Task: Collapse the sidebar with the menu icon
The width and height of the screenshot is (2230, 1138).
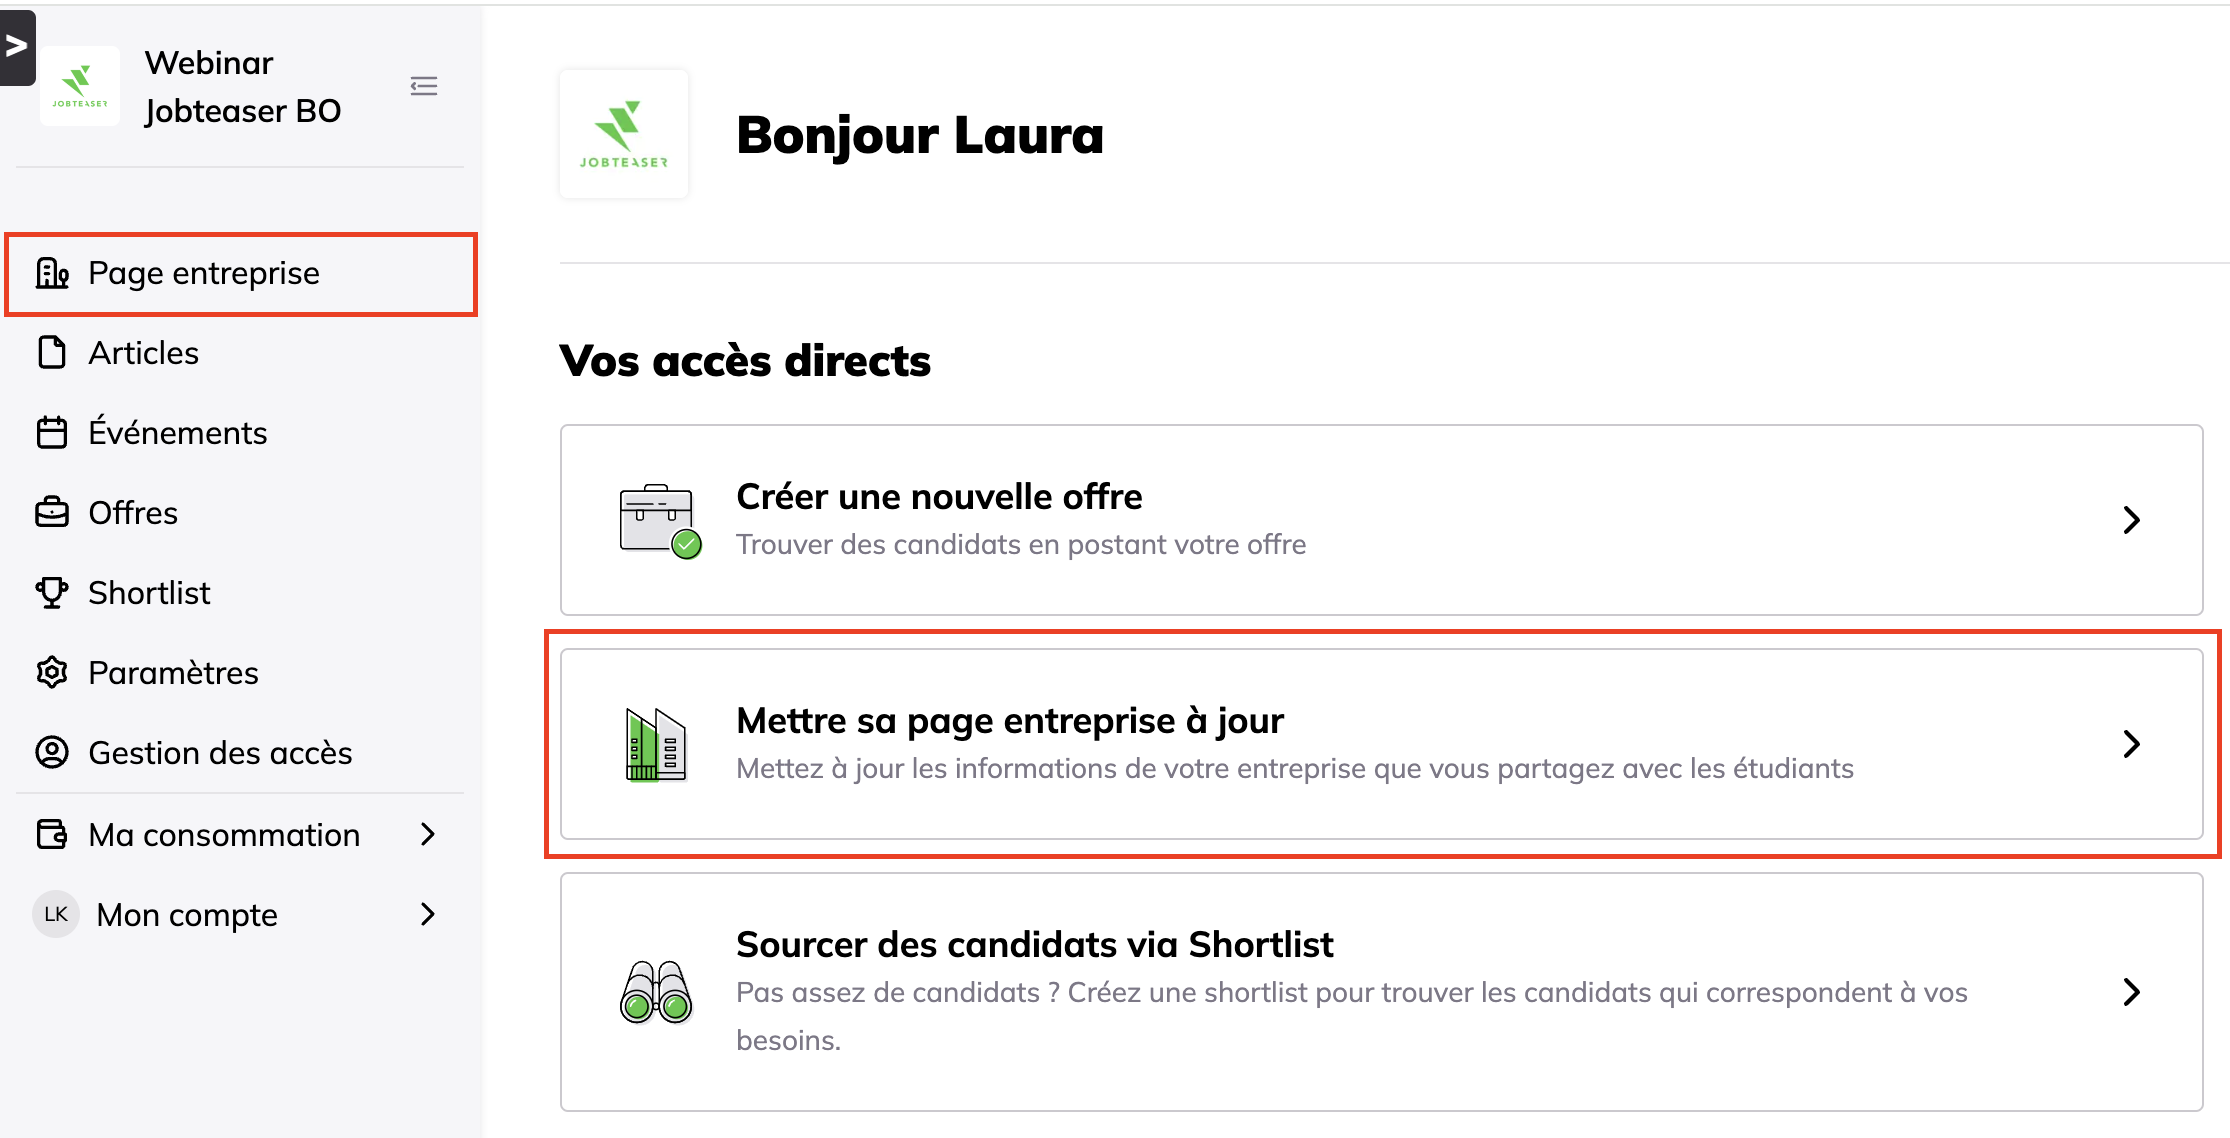Action: tap(424, 86)
